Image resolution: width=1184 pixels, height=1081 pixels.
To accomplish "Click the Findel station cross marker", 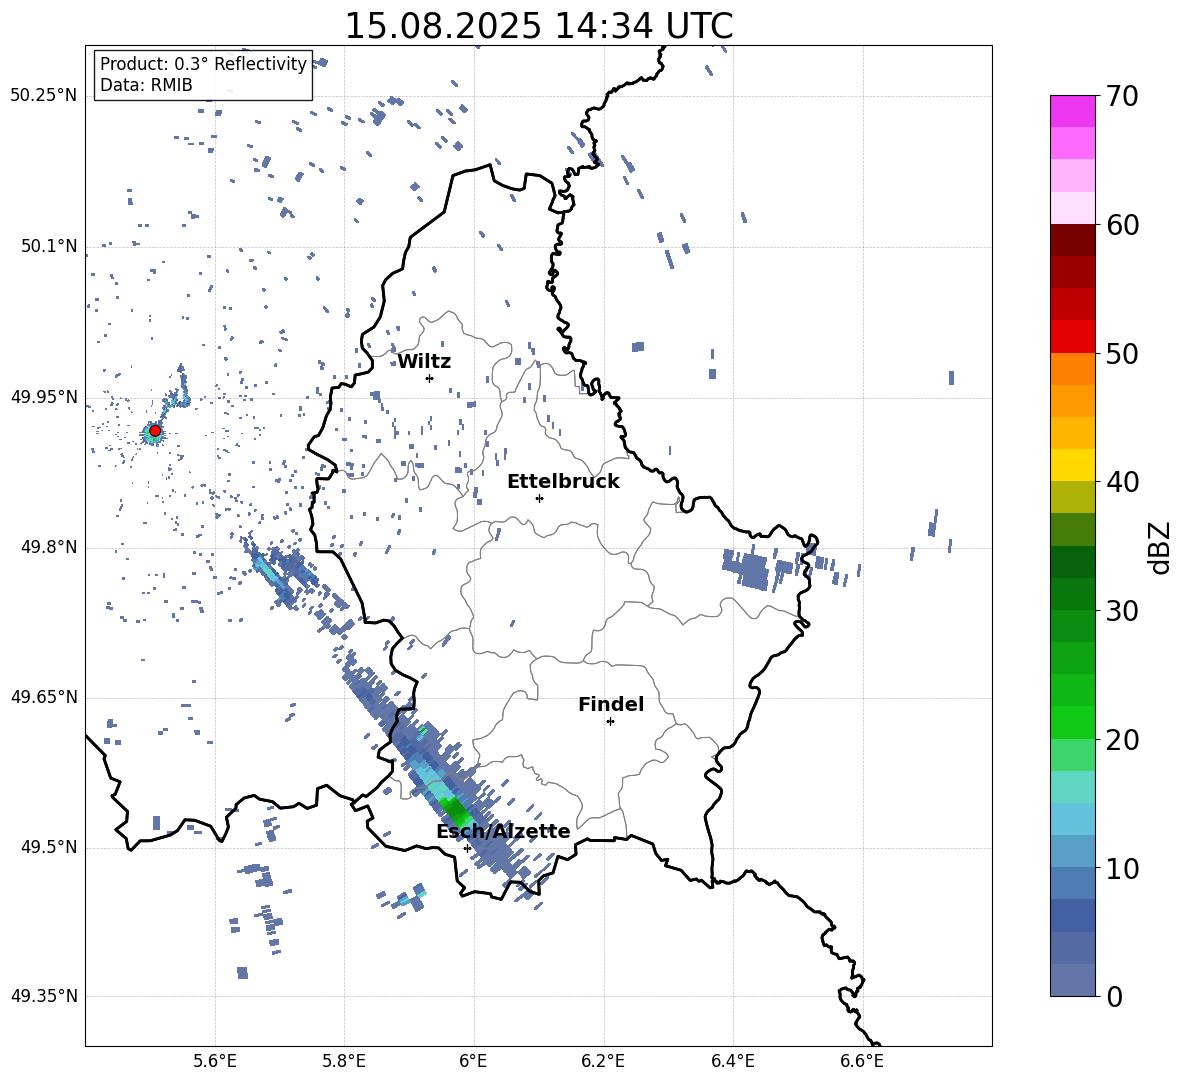I will pyautogui.click(x=610, y=722).
